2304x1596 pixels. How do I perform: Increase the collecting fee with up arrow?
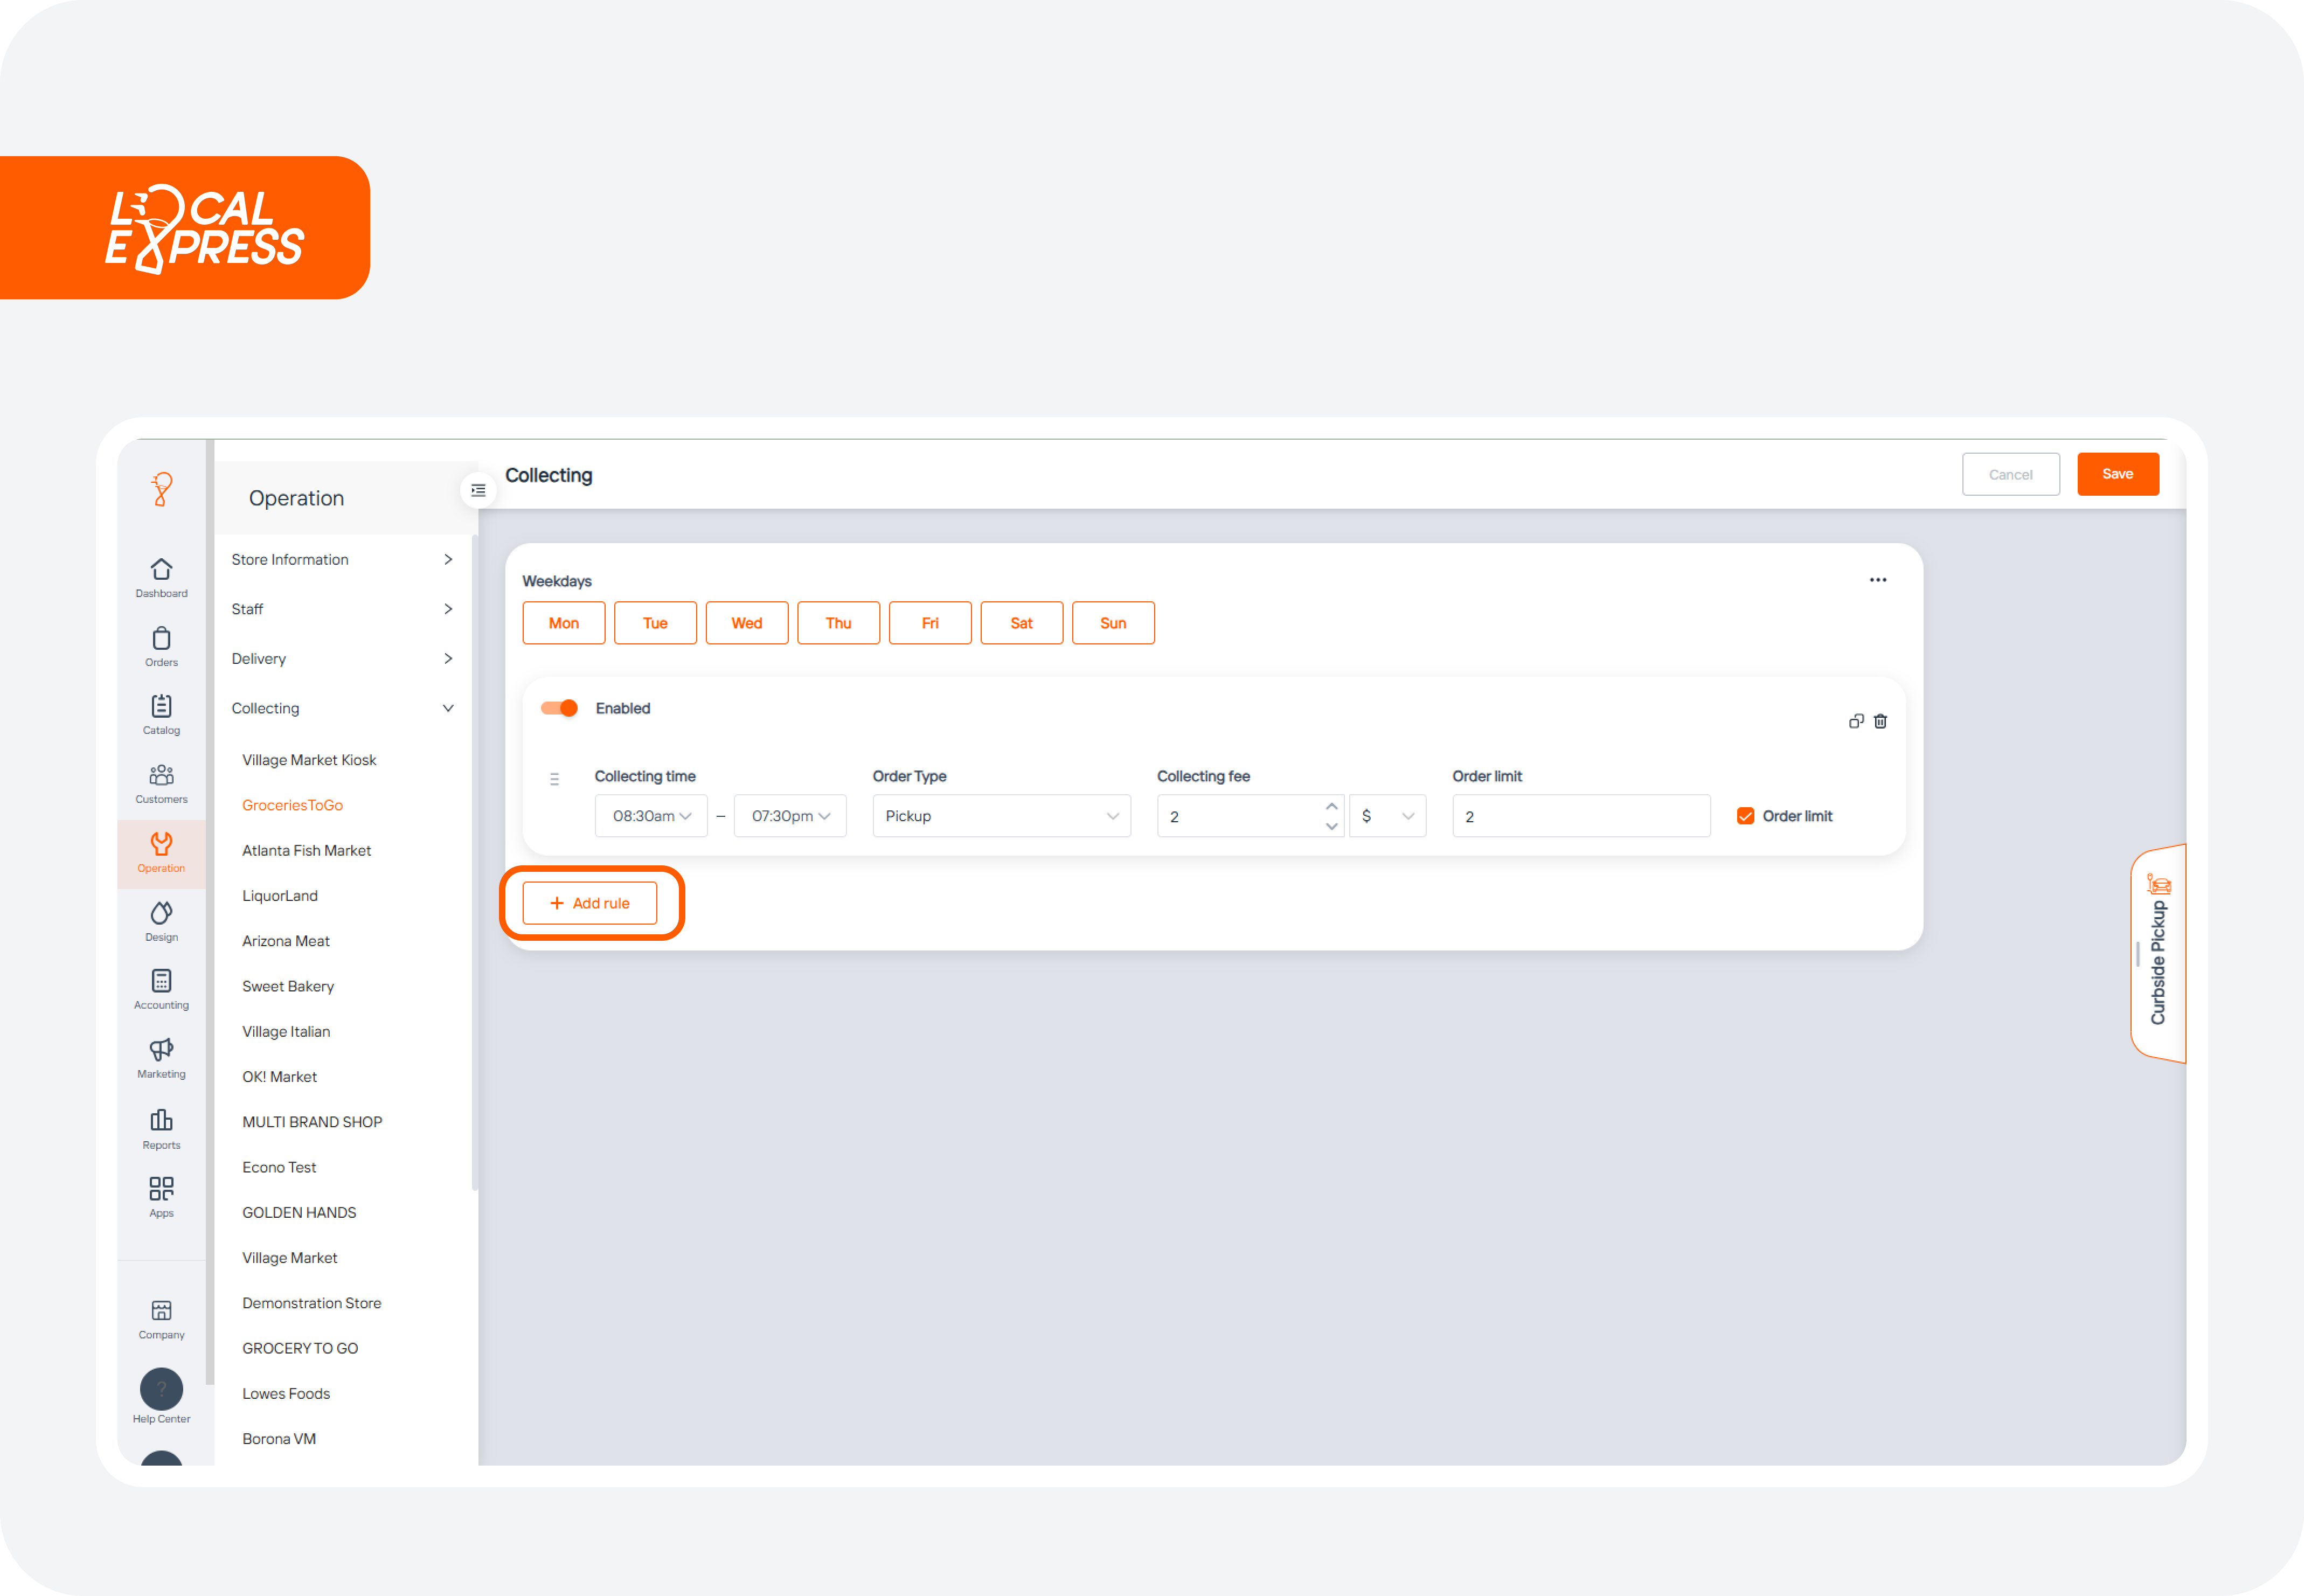[1331, 806]
